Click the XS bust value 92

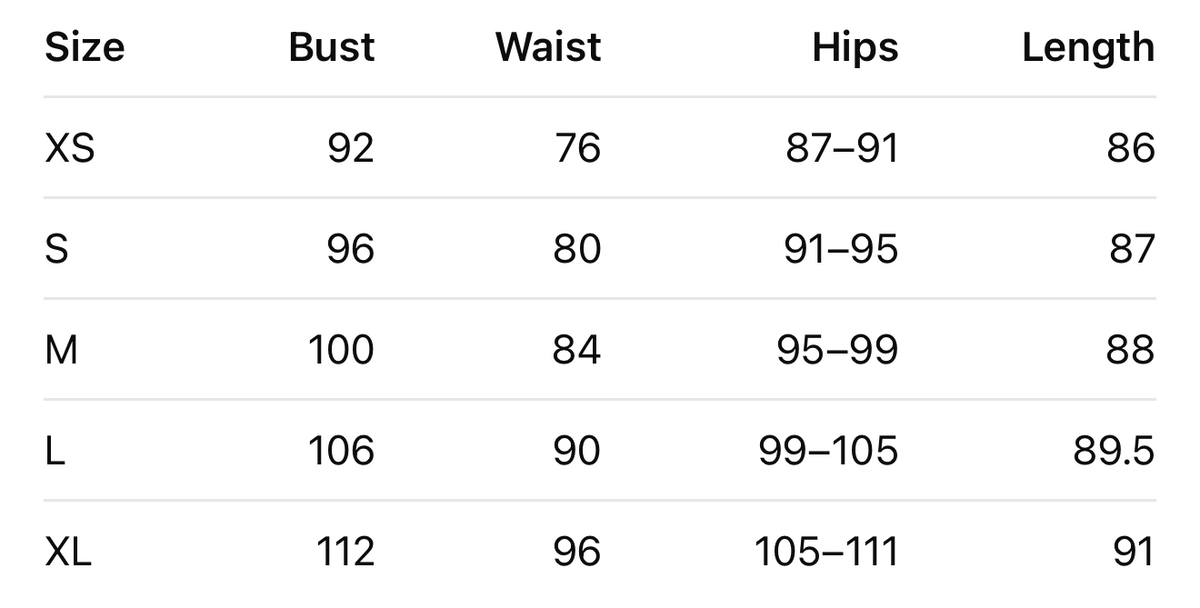coord(351,148)
